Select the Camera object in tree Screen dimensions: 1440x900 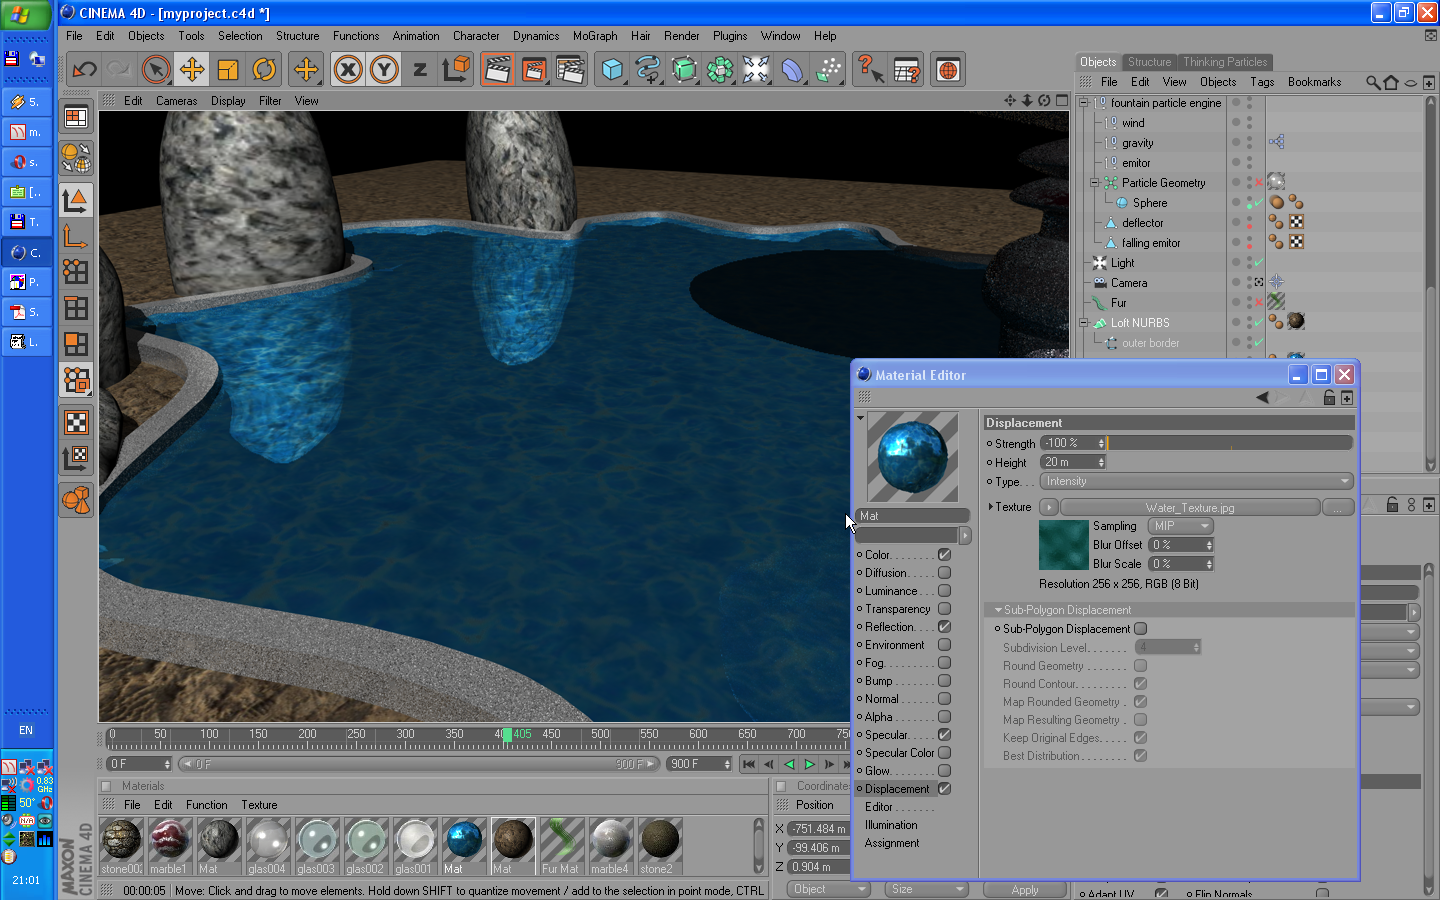click(x=1129, y=283)
